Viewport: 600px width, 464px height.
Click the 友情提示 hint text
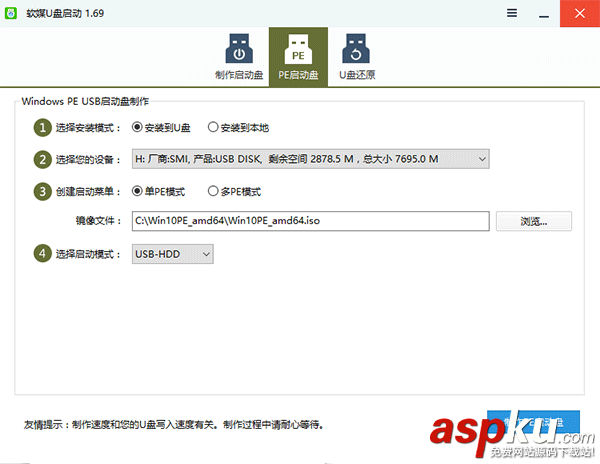174,425
